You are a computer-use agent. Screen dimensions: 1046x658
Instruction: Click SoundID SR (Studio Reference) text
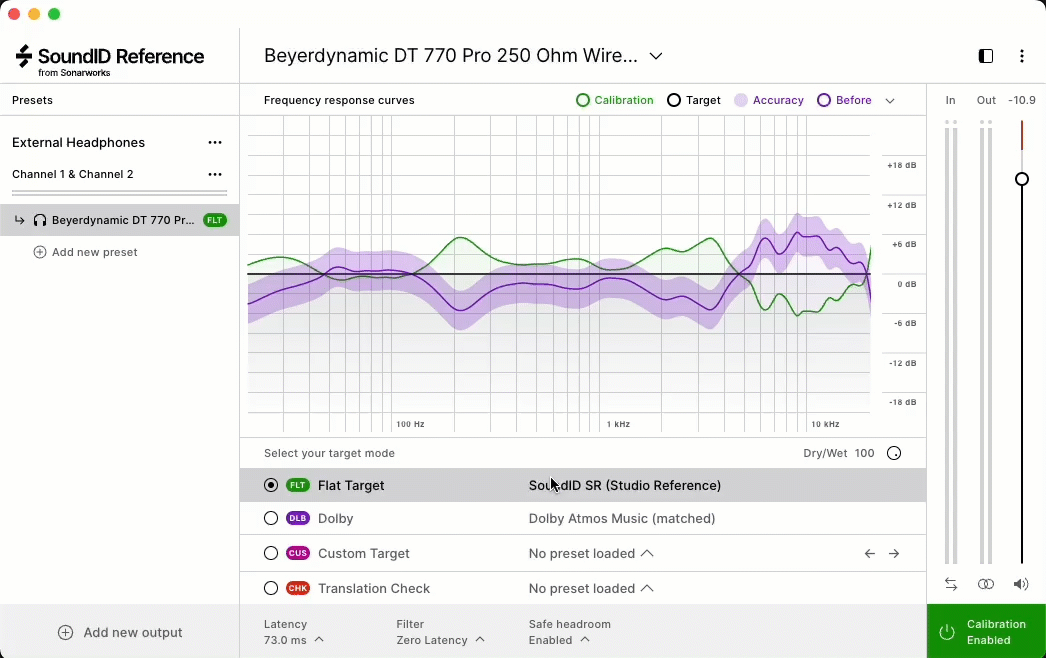(x=624, y=485)
